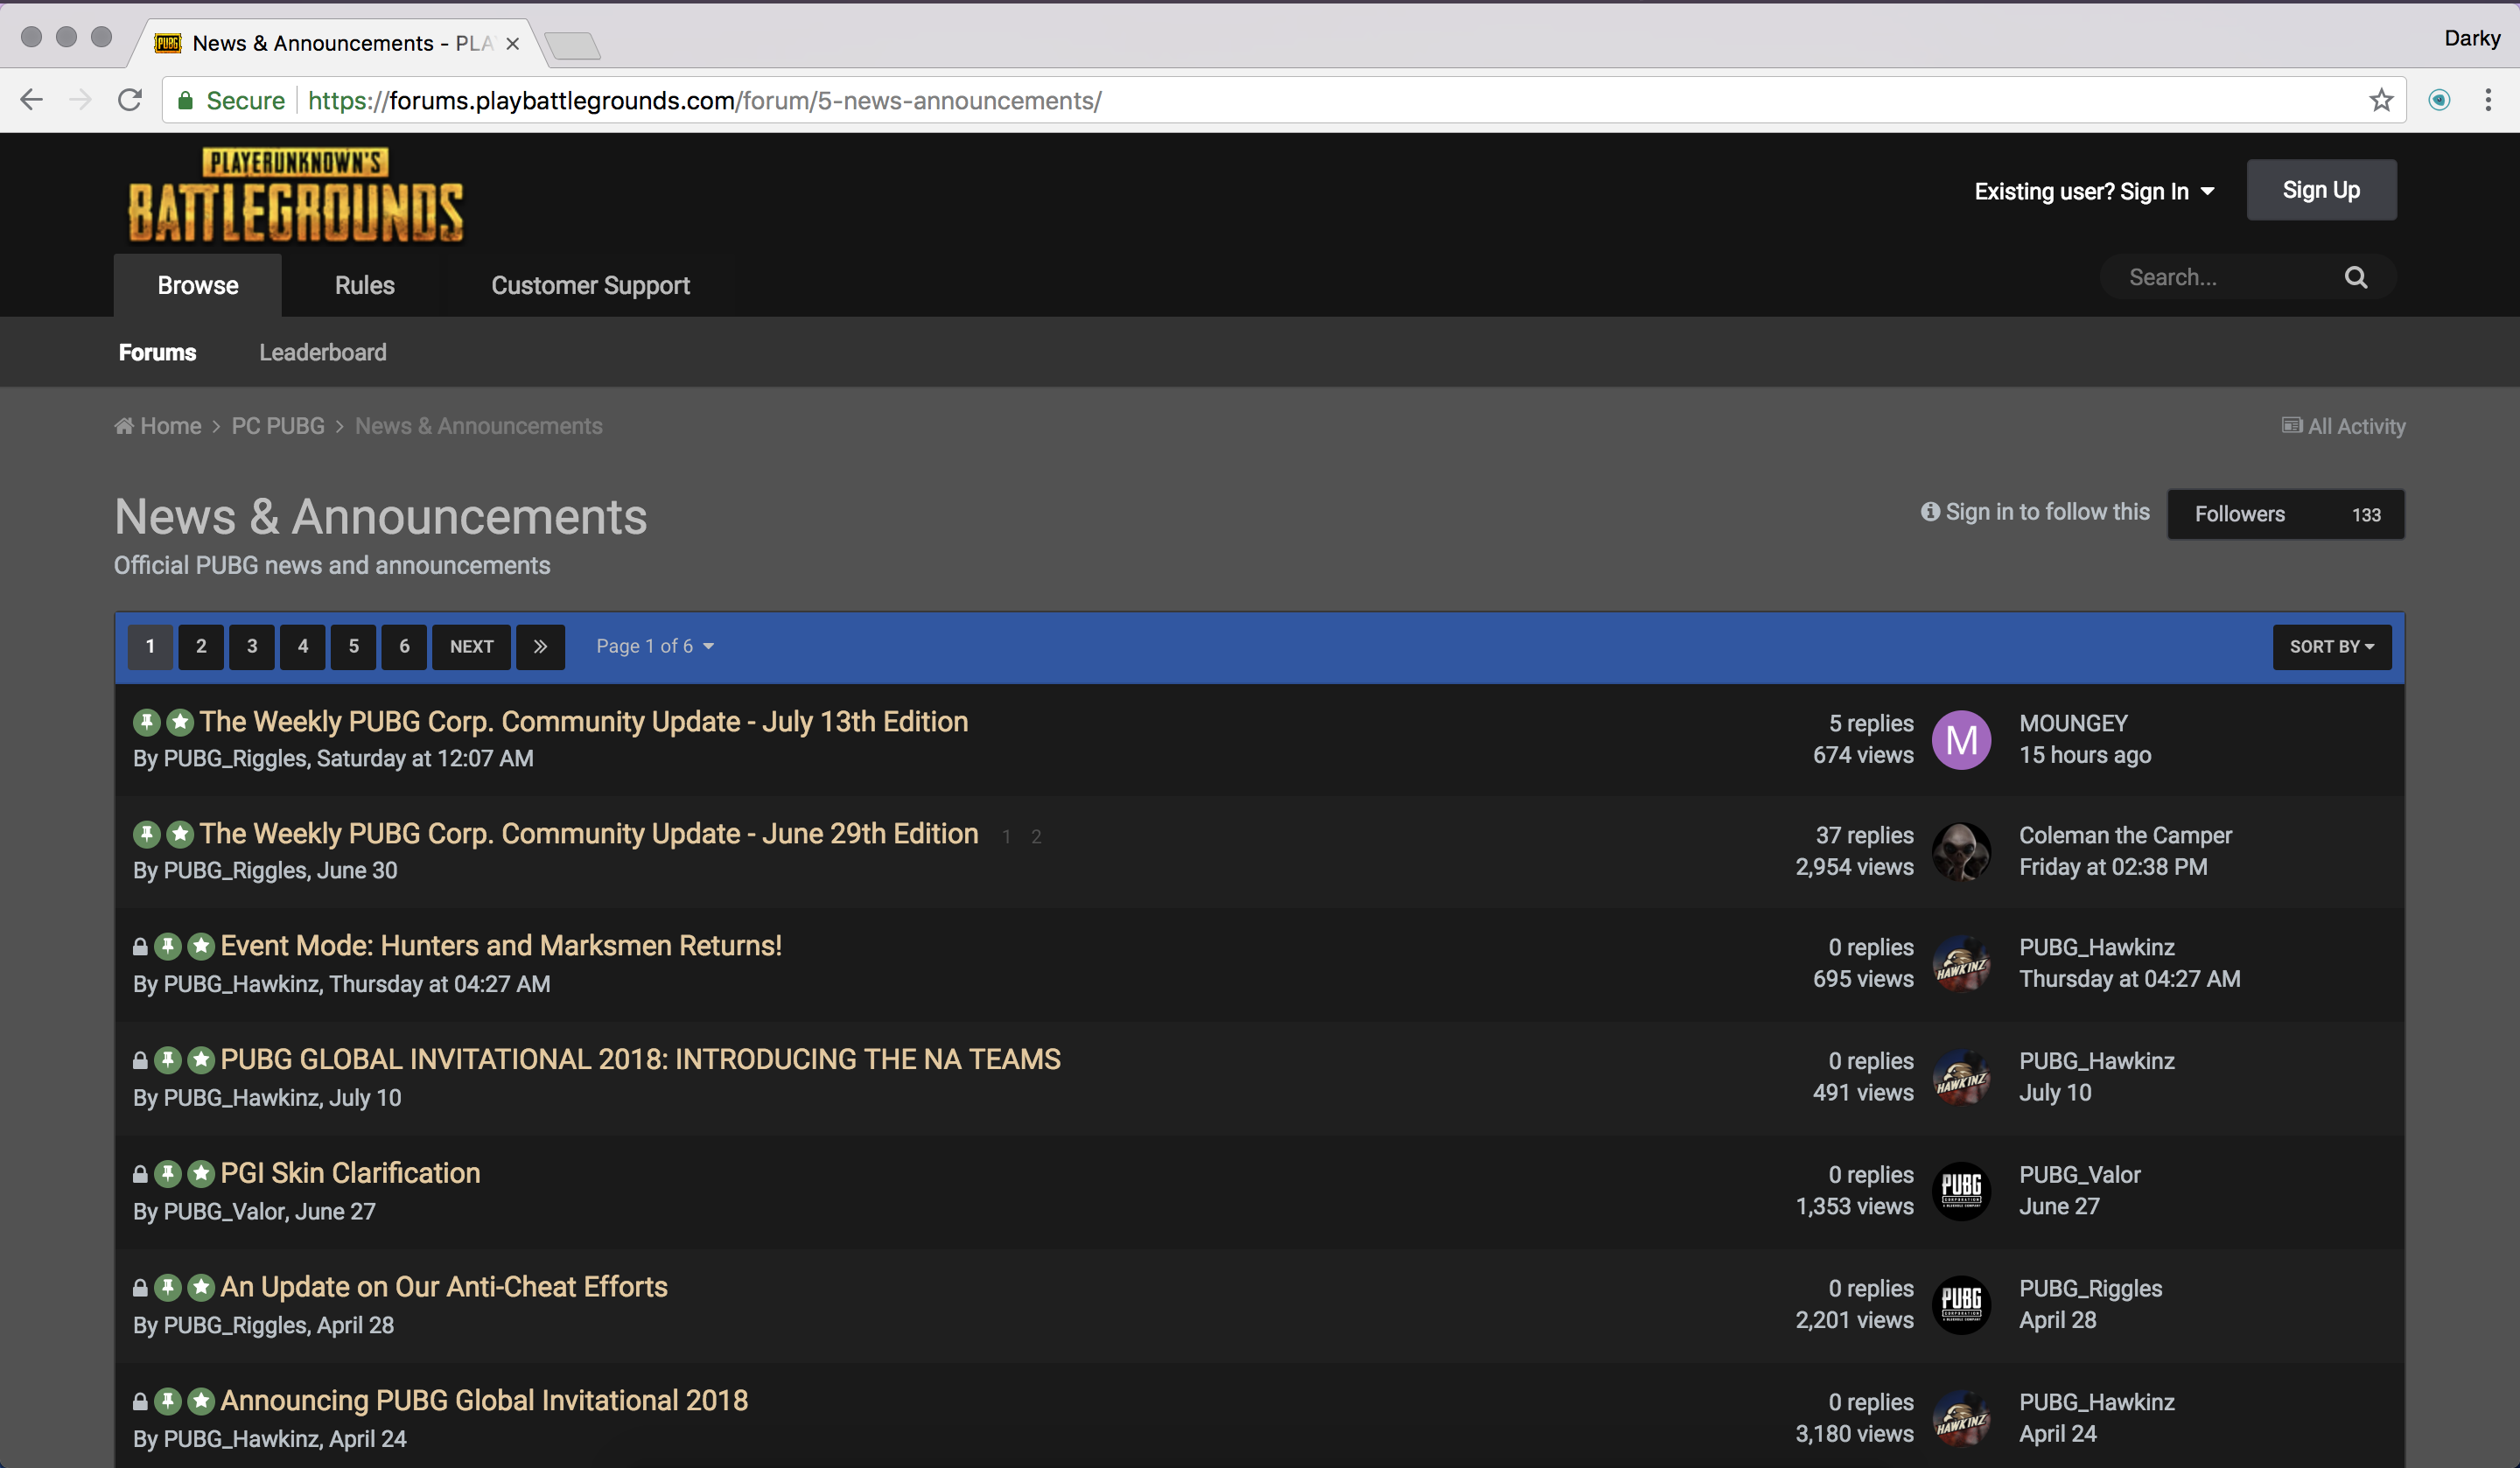Open the Rules tab
The height and width of the screenshot is (1468, 2520).
365,285
